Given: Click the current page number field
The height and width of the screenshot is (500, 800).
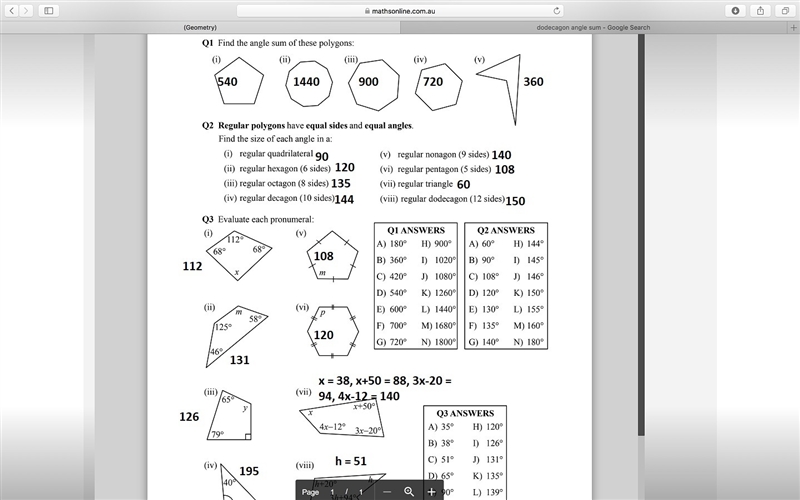Looking at the screenshot, I should pyautogui.click(x=332, y=492).
